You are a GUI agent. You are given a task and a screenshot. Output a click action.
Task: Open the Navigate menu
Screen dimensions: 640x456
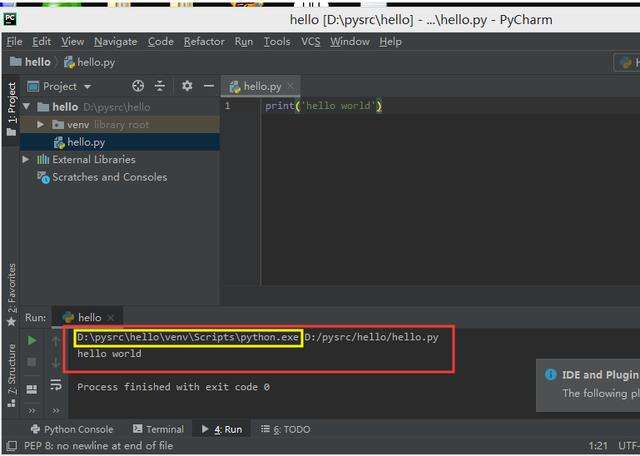click(x=116, y=42)
